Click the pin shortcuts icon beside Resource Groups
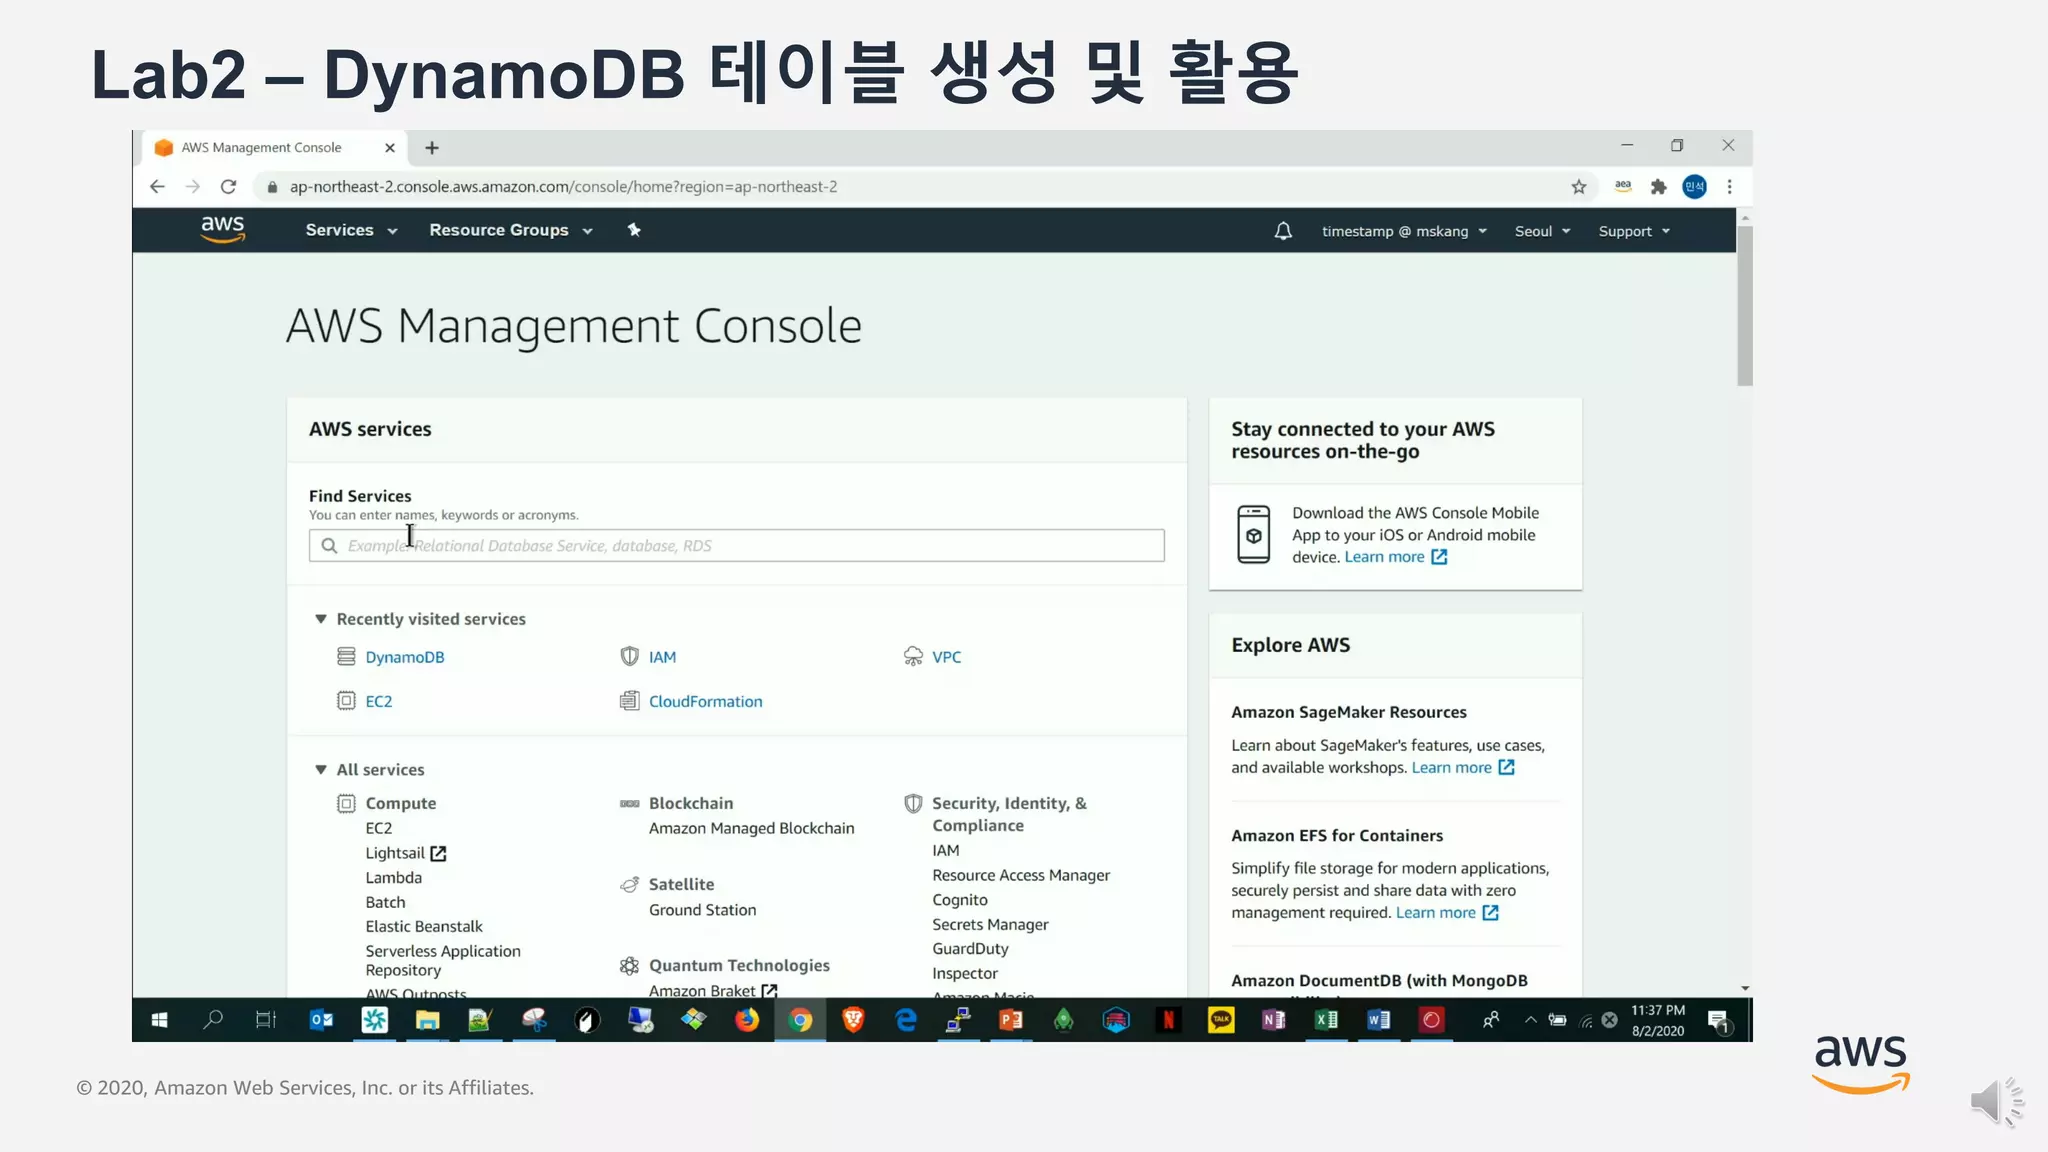The width and height of the screenshot is (2048, 1152). pyautogui.click(x=634, y=230)
